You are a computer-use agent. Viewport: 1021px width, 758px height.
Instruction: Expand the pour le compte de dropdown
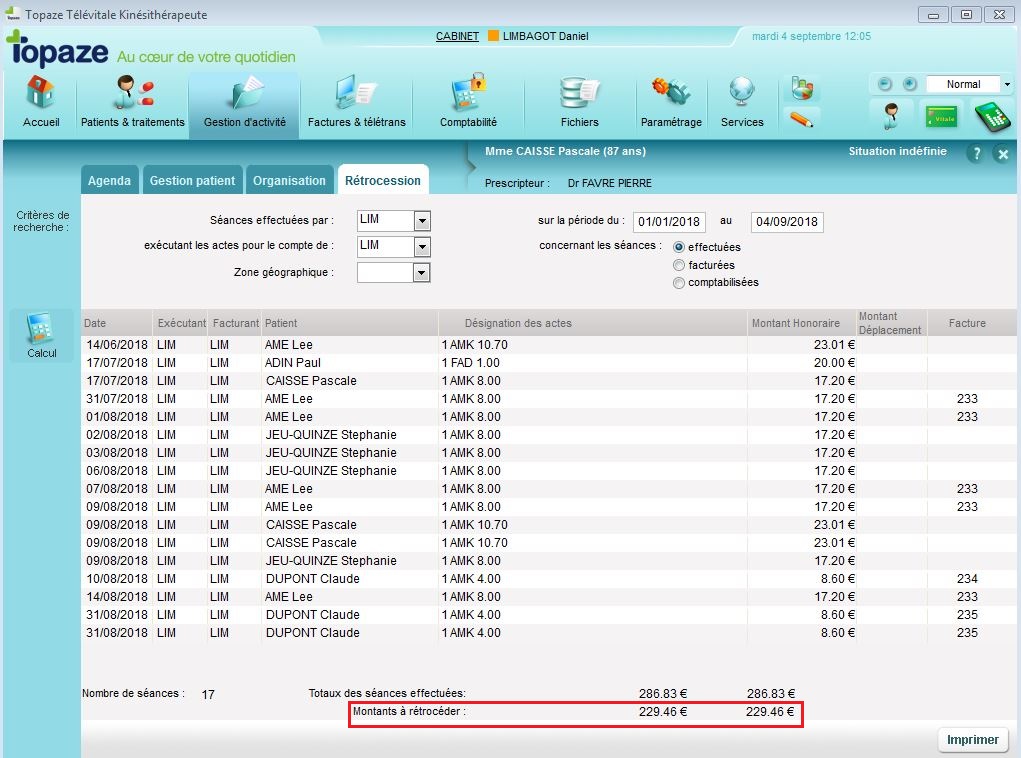[x=422, y=247]
